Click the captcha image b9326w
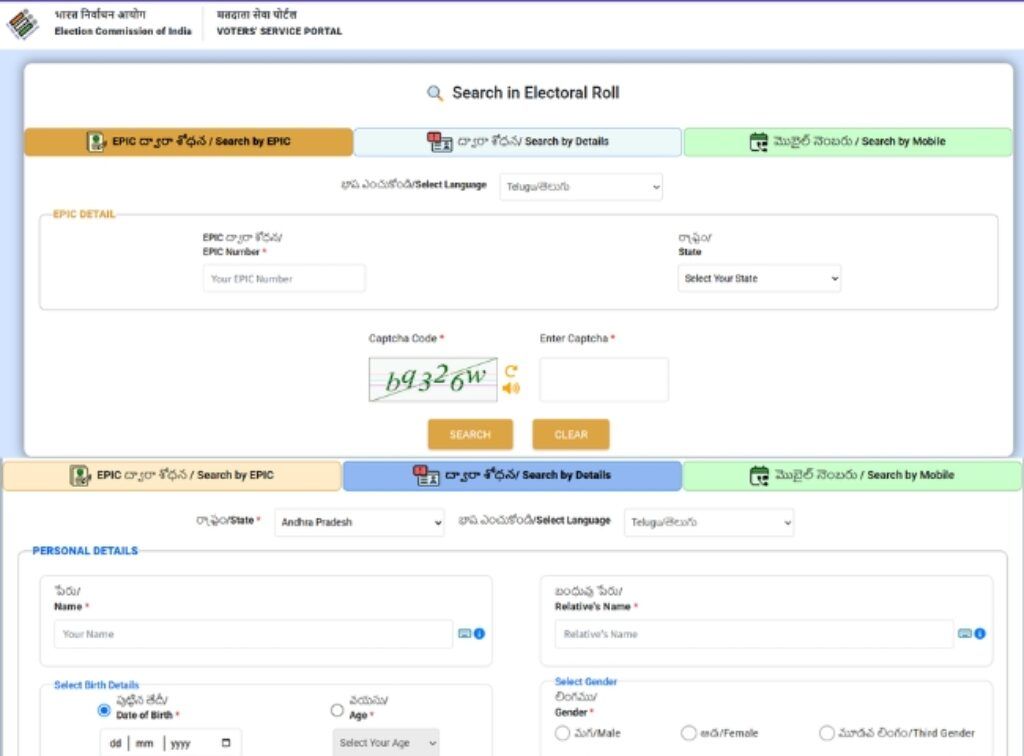The width and height of the screenshot is (1024, 756). point(433,379)
